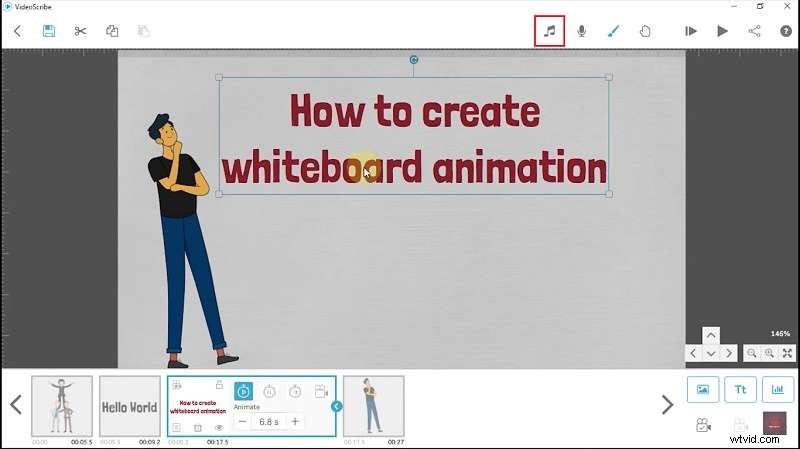Screen dimensions: 800x449
Task: Add new text with the Tt button
Action: click(740, 389)
